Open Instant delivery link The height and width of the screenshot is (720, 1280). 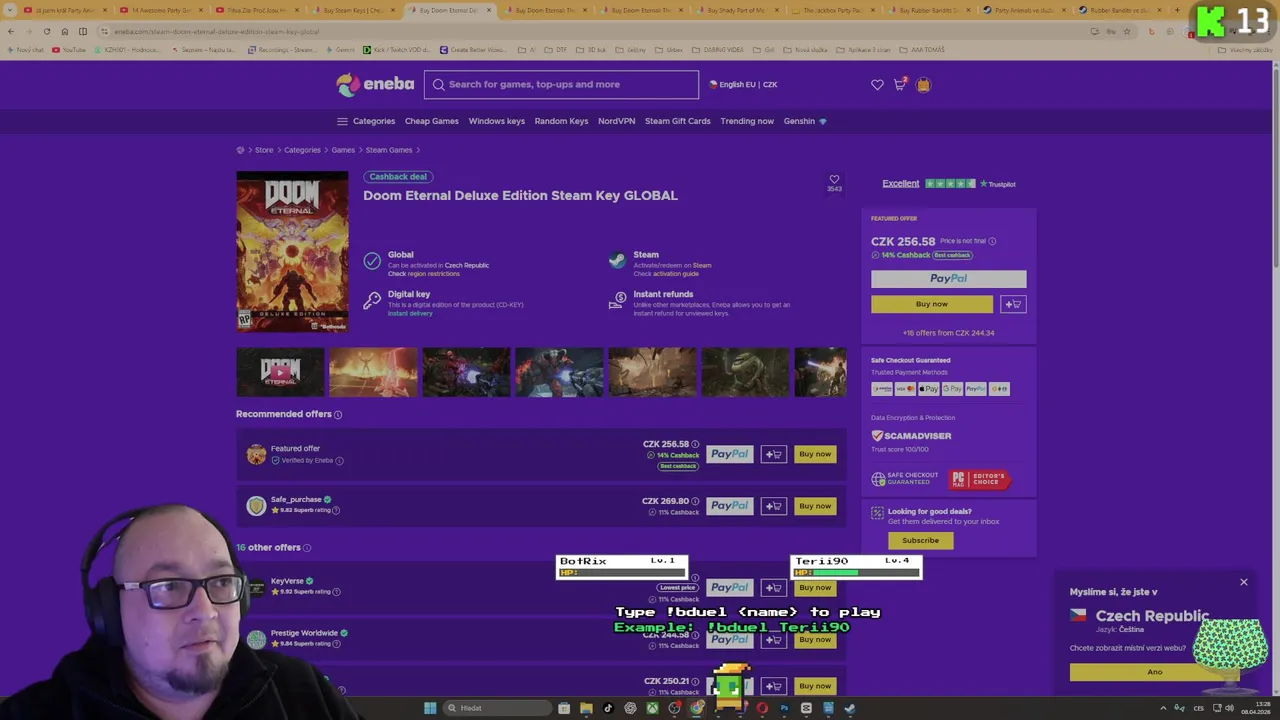coord(410,313)
